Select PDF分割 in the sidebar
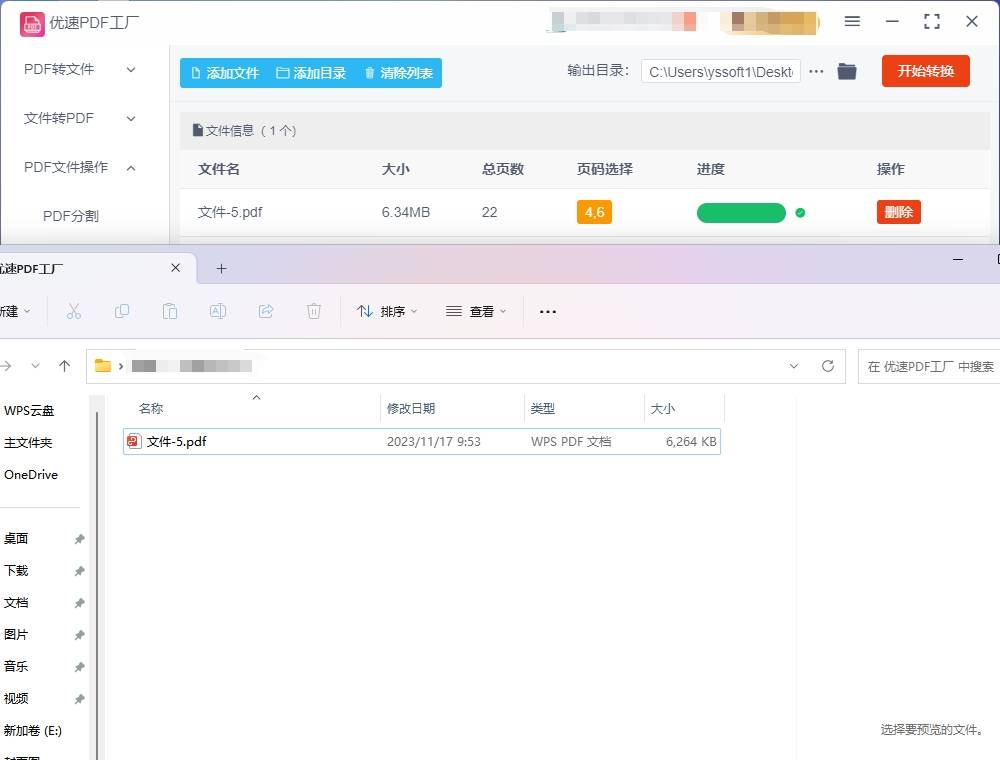 [x=71, y=216]
